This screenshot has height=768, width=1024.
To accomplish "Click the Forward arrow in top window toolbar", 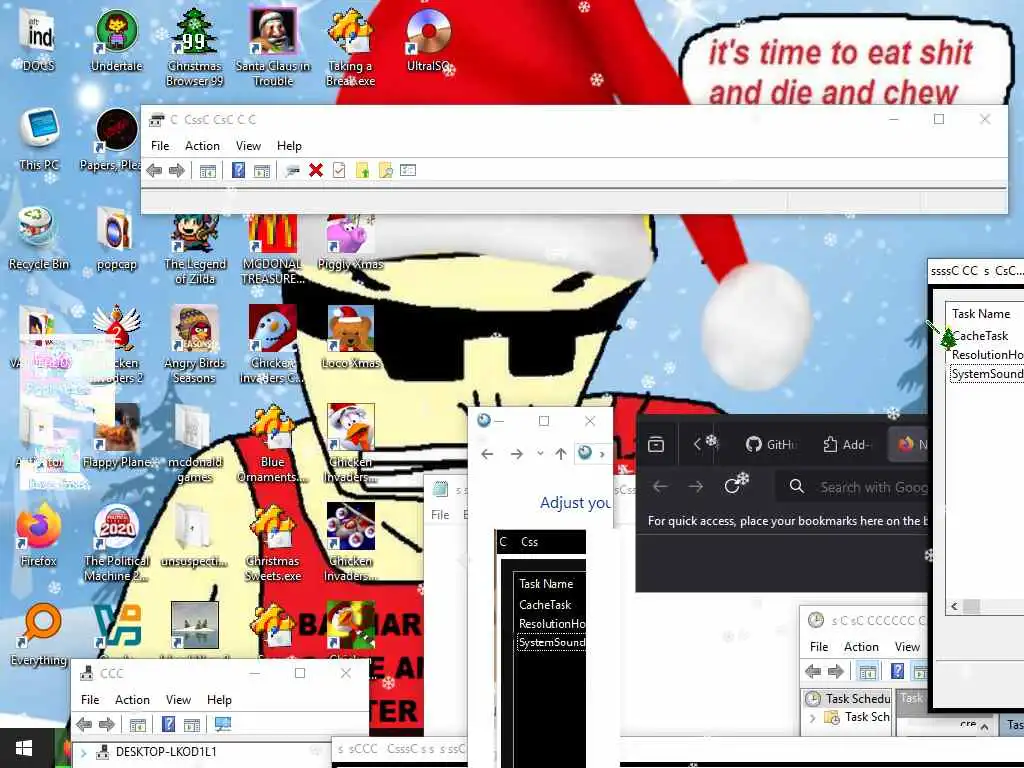I will 177,170.
